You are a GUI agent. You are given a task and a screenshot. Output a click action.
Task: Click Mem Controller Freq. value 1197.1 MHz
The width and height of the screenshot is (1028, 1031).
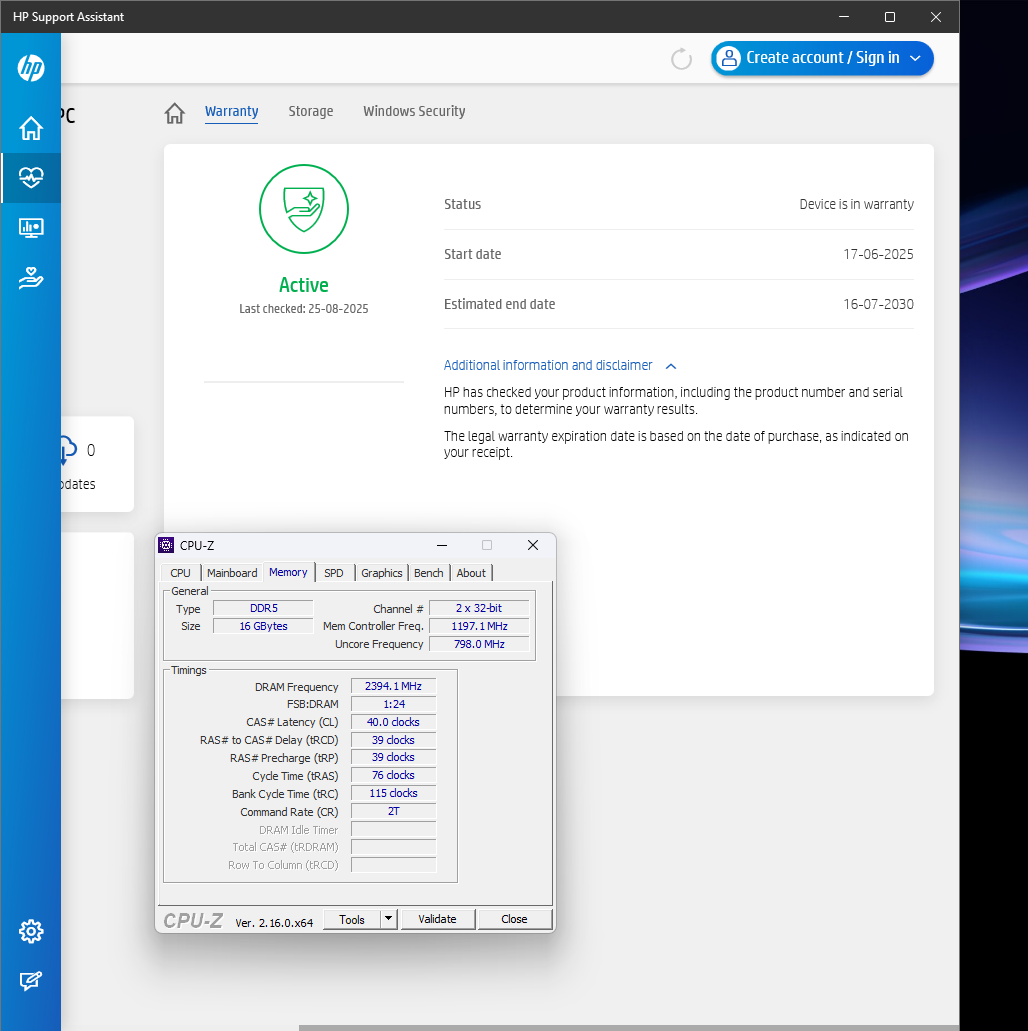479,626
